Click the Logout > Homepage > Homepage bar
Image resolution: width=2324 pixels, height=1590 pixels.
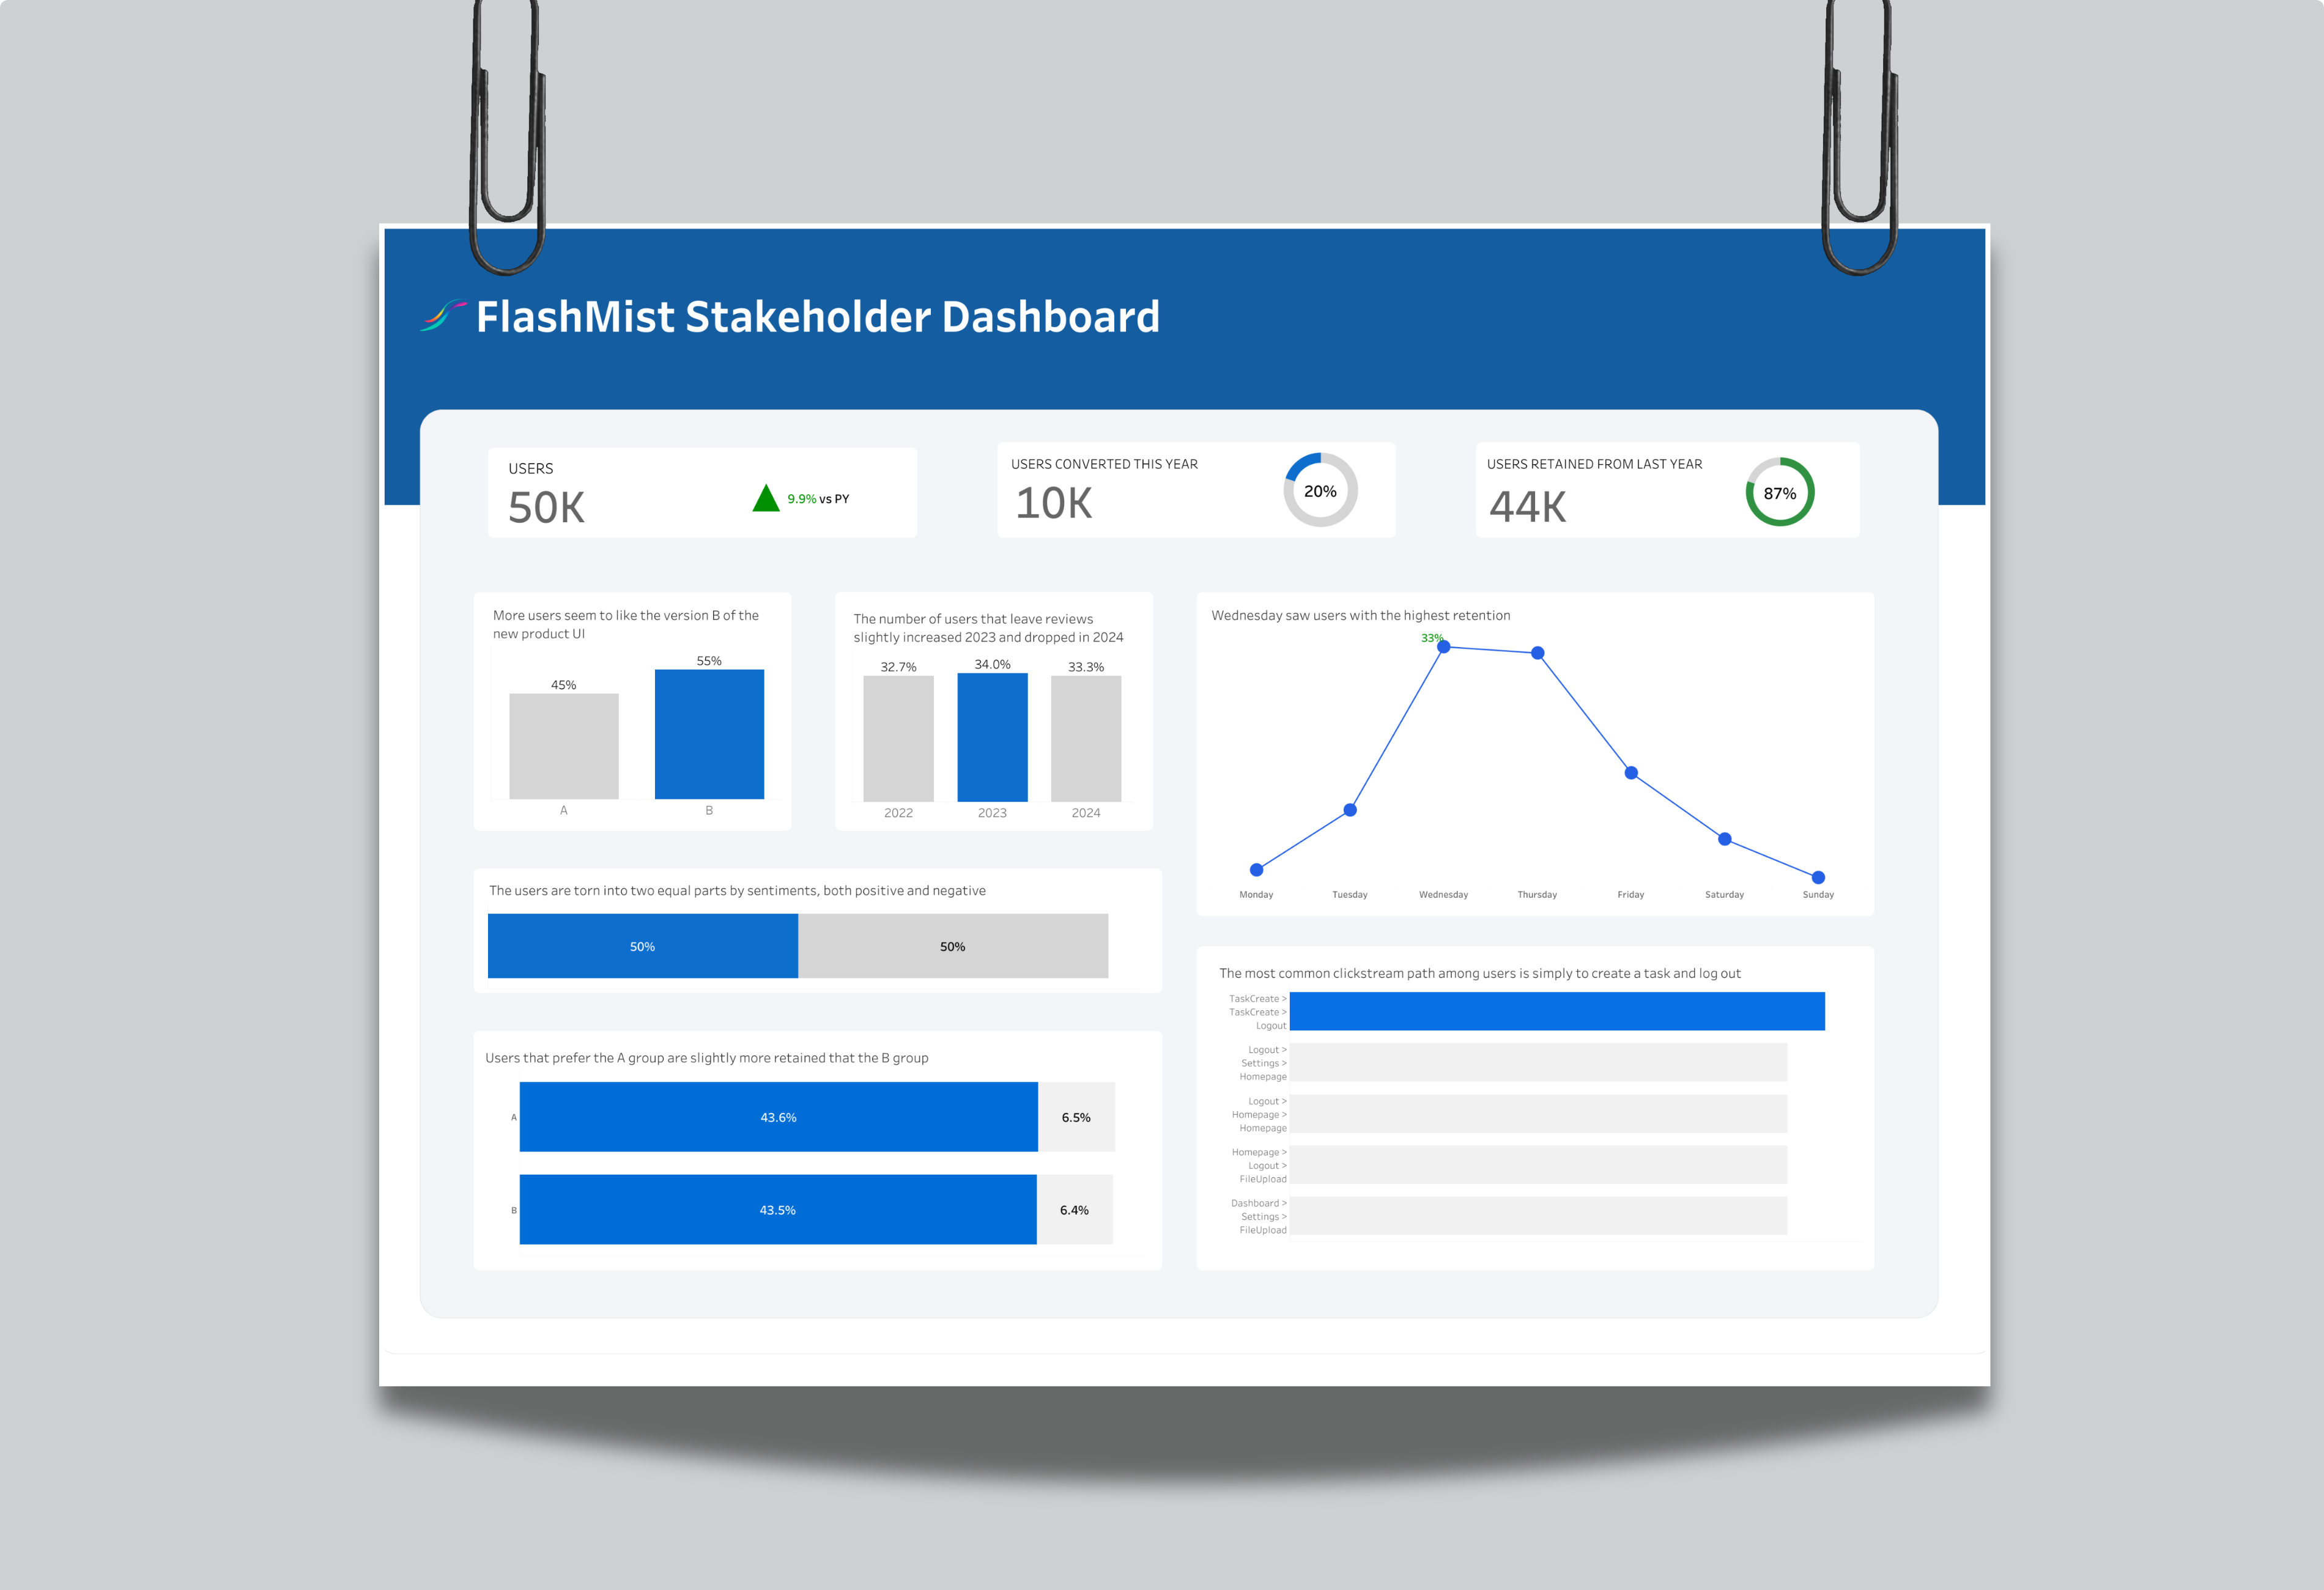pyautogui.click(x=1538, y=1113)
